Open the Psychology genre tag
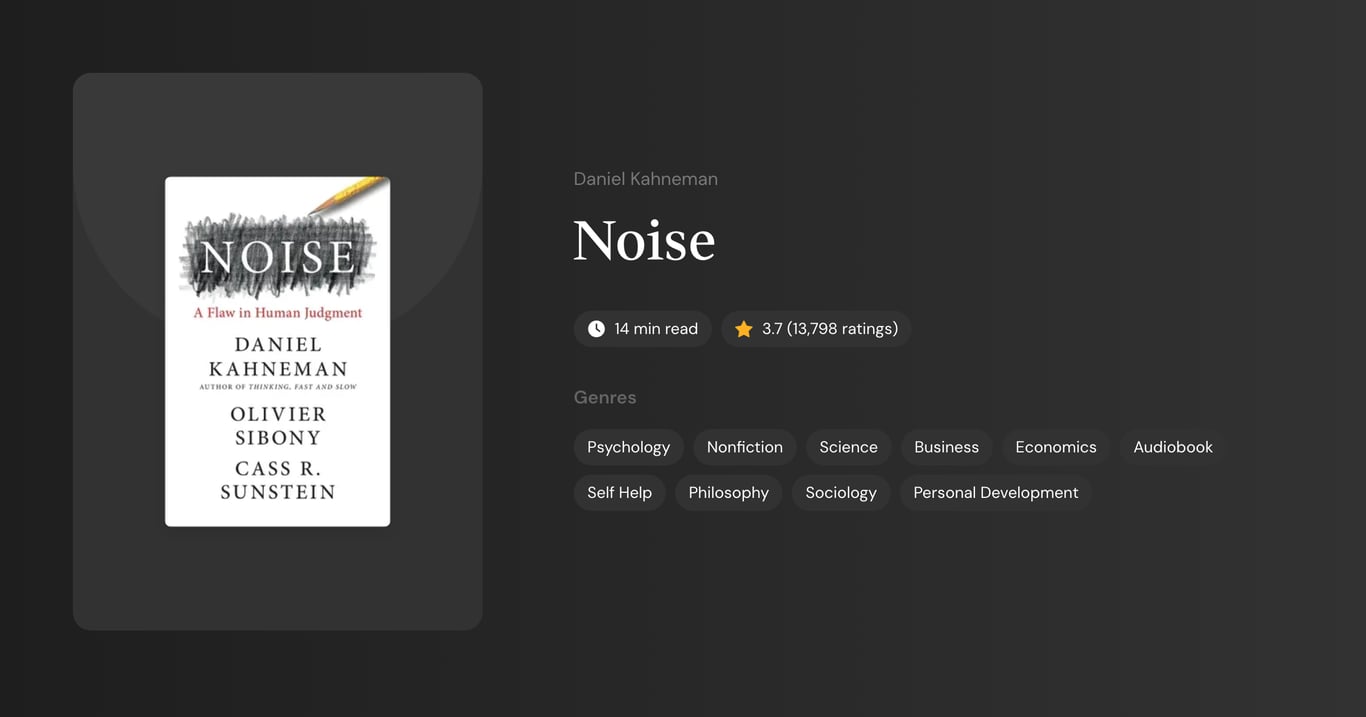The width and height of the screenshot is (1366, 717). click(628, 447)
